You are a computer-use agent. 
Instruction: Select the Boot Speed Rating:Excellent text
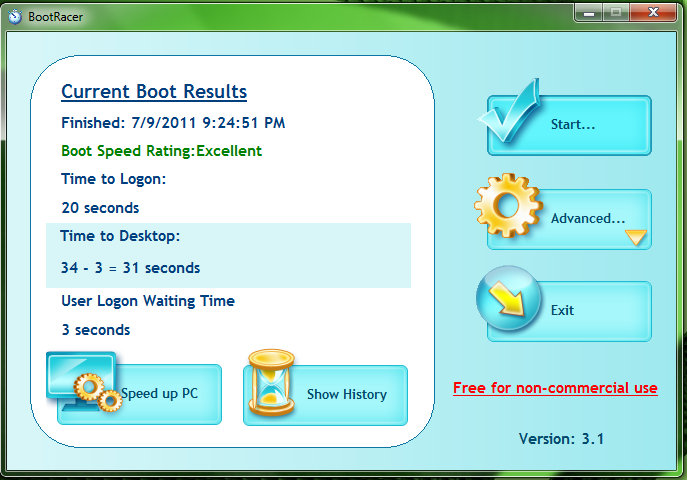pos(161,151)
